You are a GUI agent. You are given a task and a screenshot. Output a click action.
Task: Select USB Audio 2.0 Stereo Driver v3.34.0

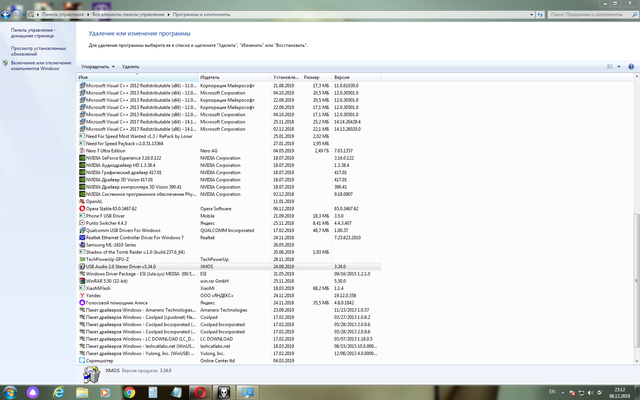pos(229,267)
